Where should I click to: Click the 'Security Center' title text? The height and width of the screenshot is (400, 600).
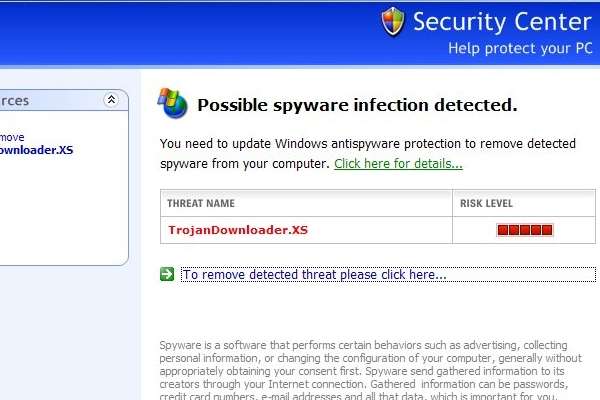[502, 21]
